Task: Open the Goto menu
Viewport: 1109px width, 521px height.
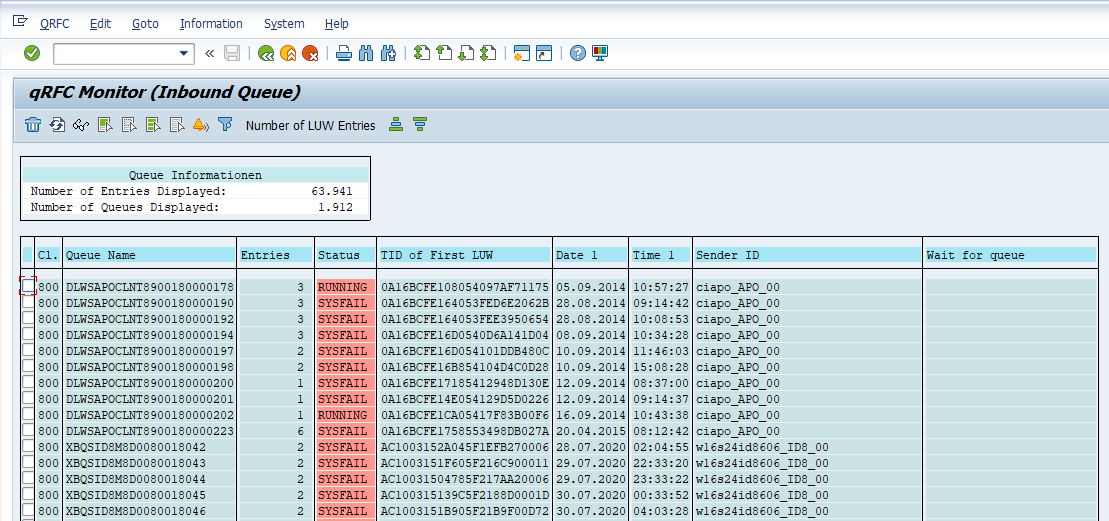Action: coord(145,23)
